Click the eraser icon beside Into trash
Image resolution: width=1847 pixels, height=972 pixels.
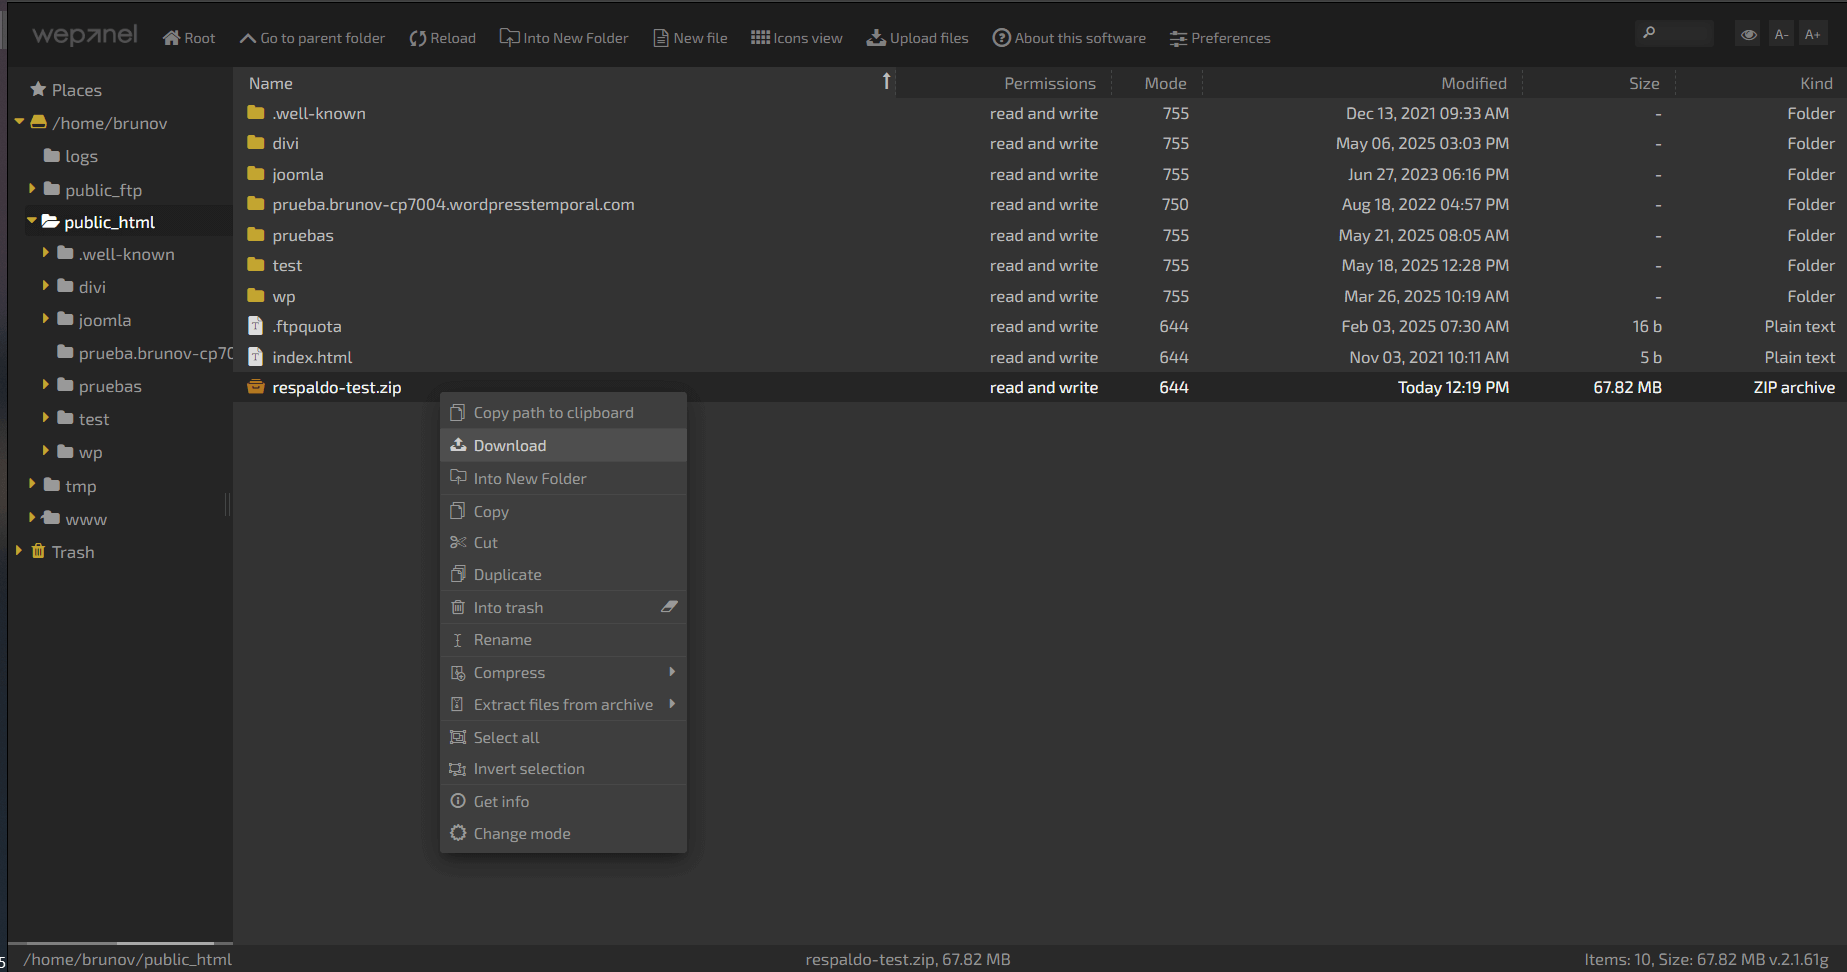(x=669, y=607)
